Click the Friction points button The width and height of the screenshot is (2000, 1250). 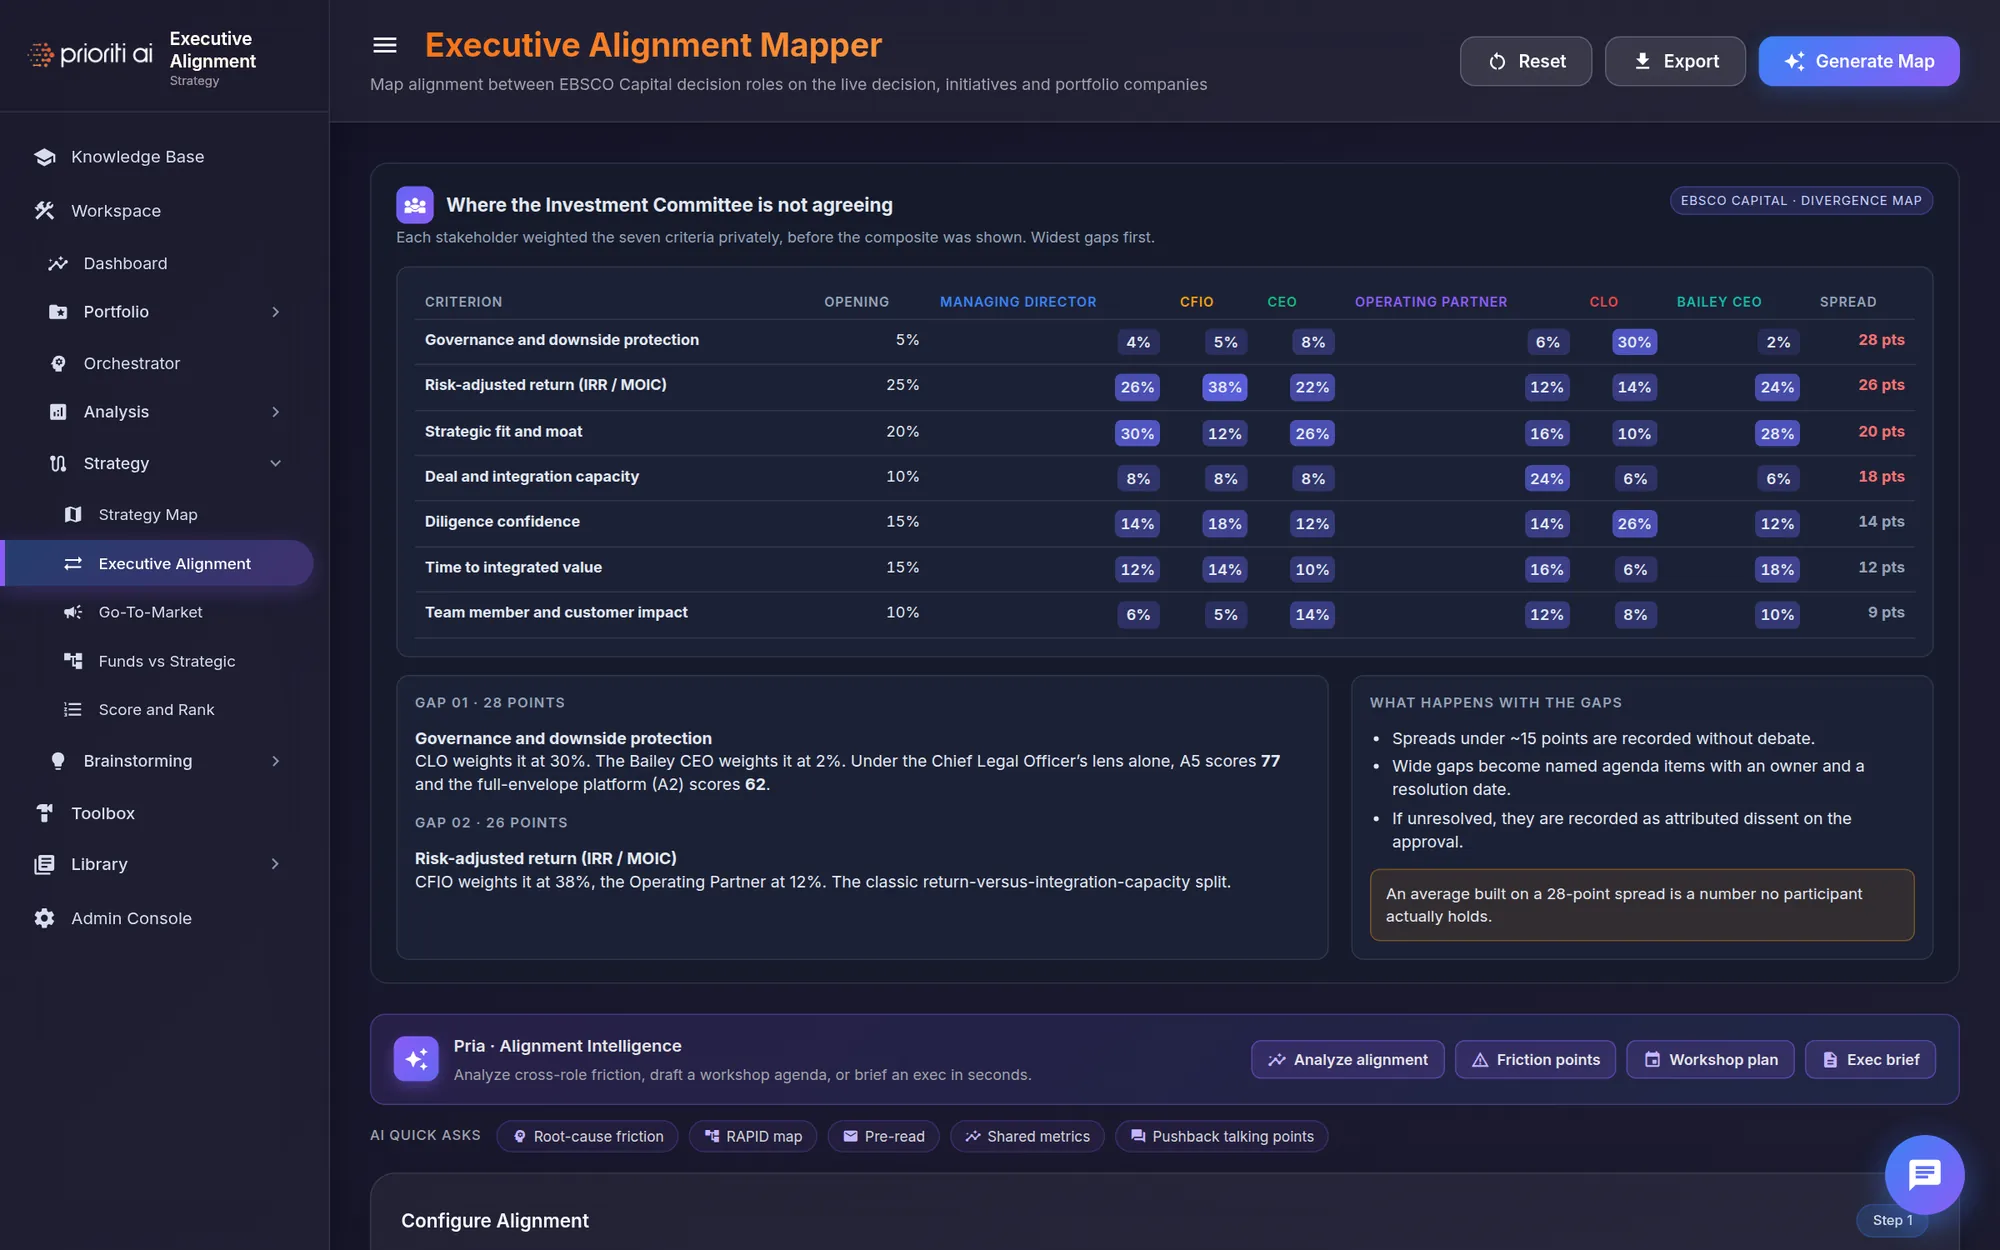(x=1535, y=1060)
